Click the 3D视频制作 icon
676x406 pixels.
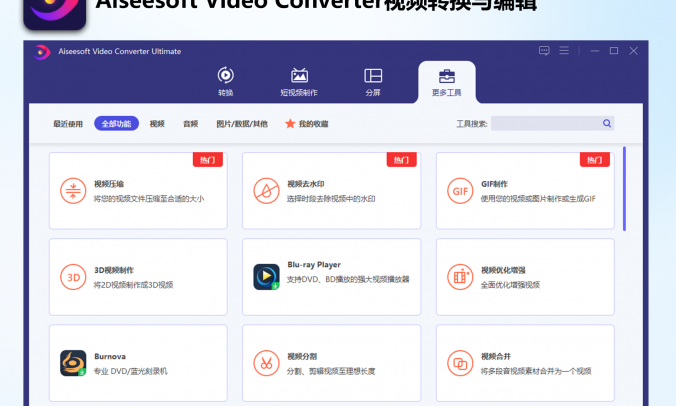click(73, 277)
